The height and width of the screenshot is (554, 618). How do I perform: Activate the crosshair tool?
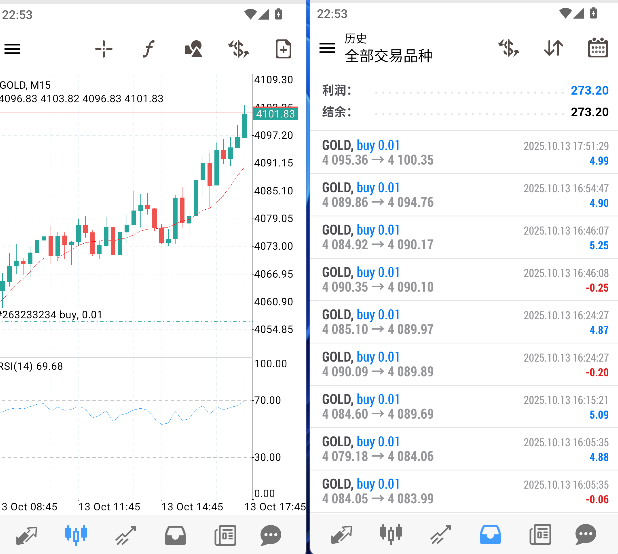pyautogui.click(x=103, y=49)
